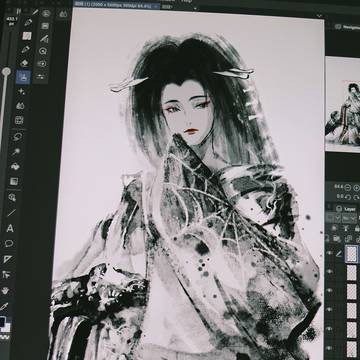Rotate canvas left in Navigator
Screen dimensions: 360x360
[x=348, y=197]
